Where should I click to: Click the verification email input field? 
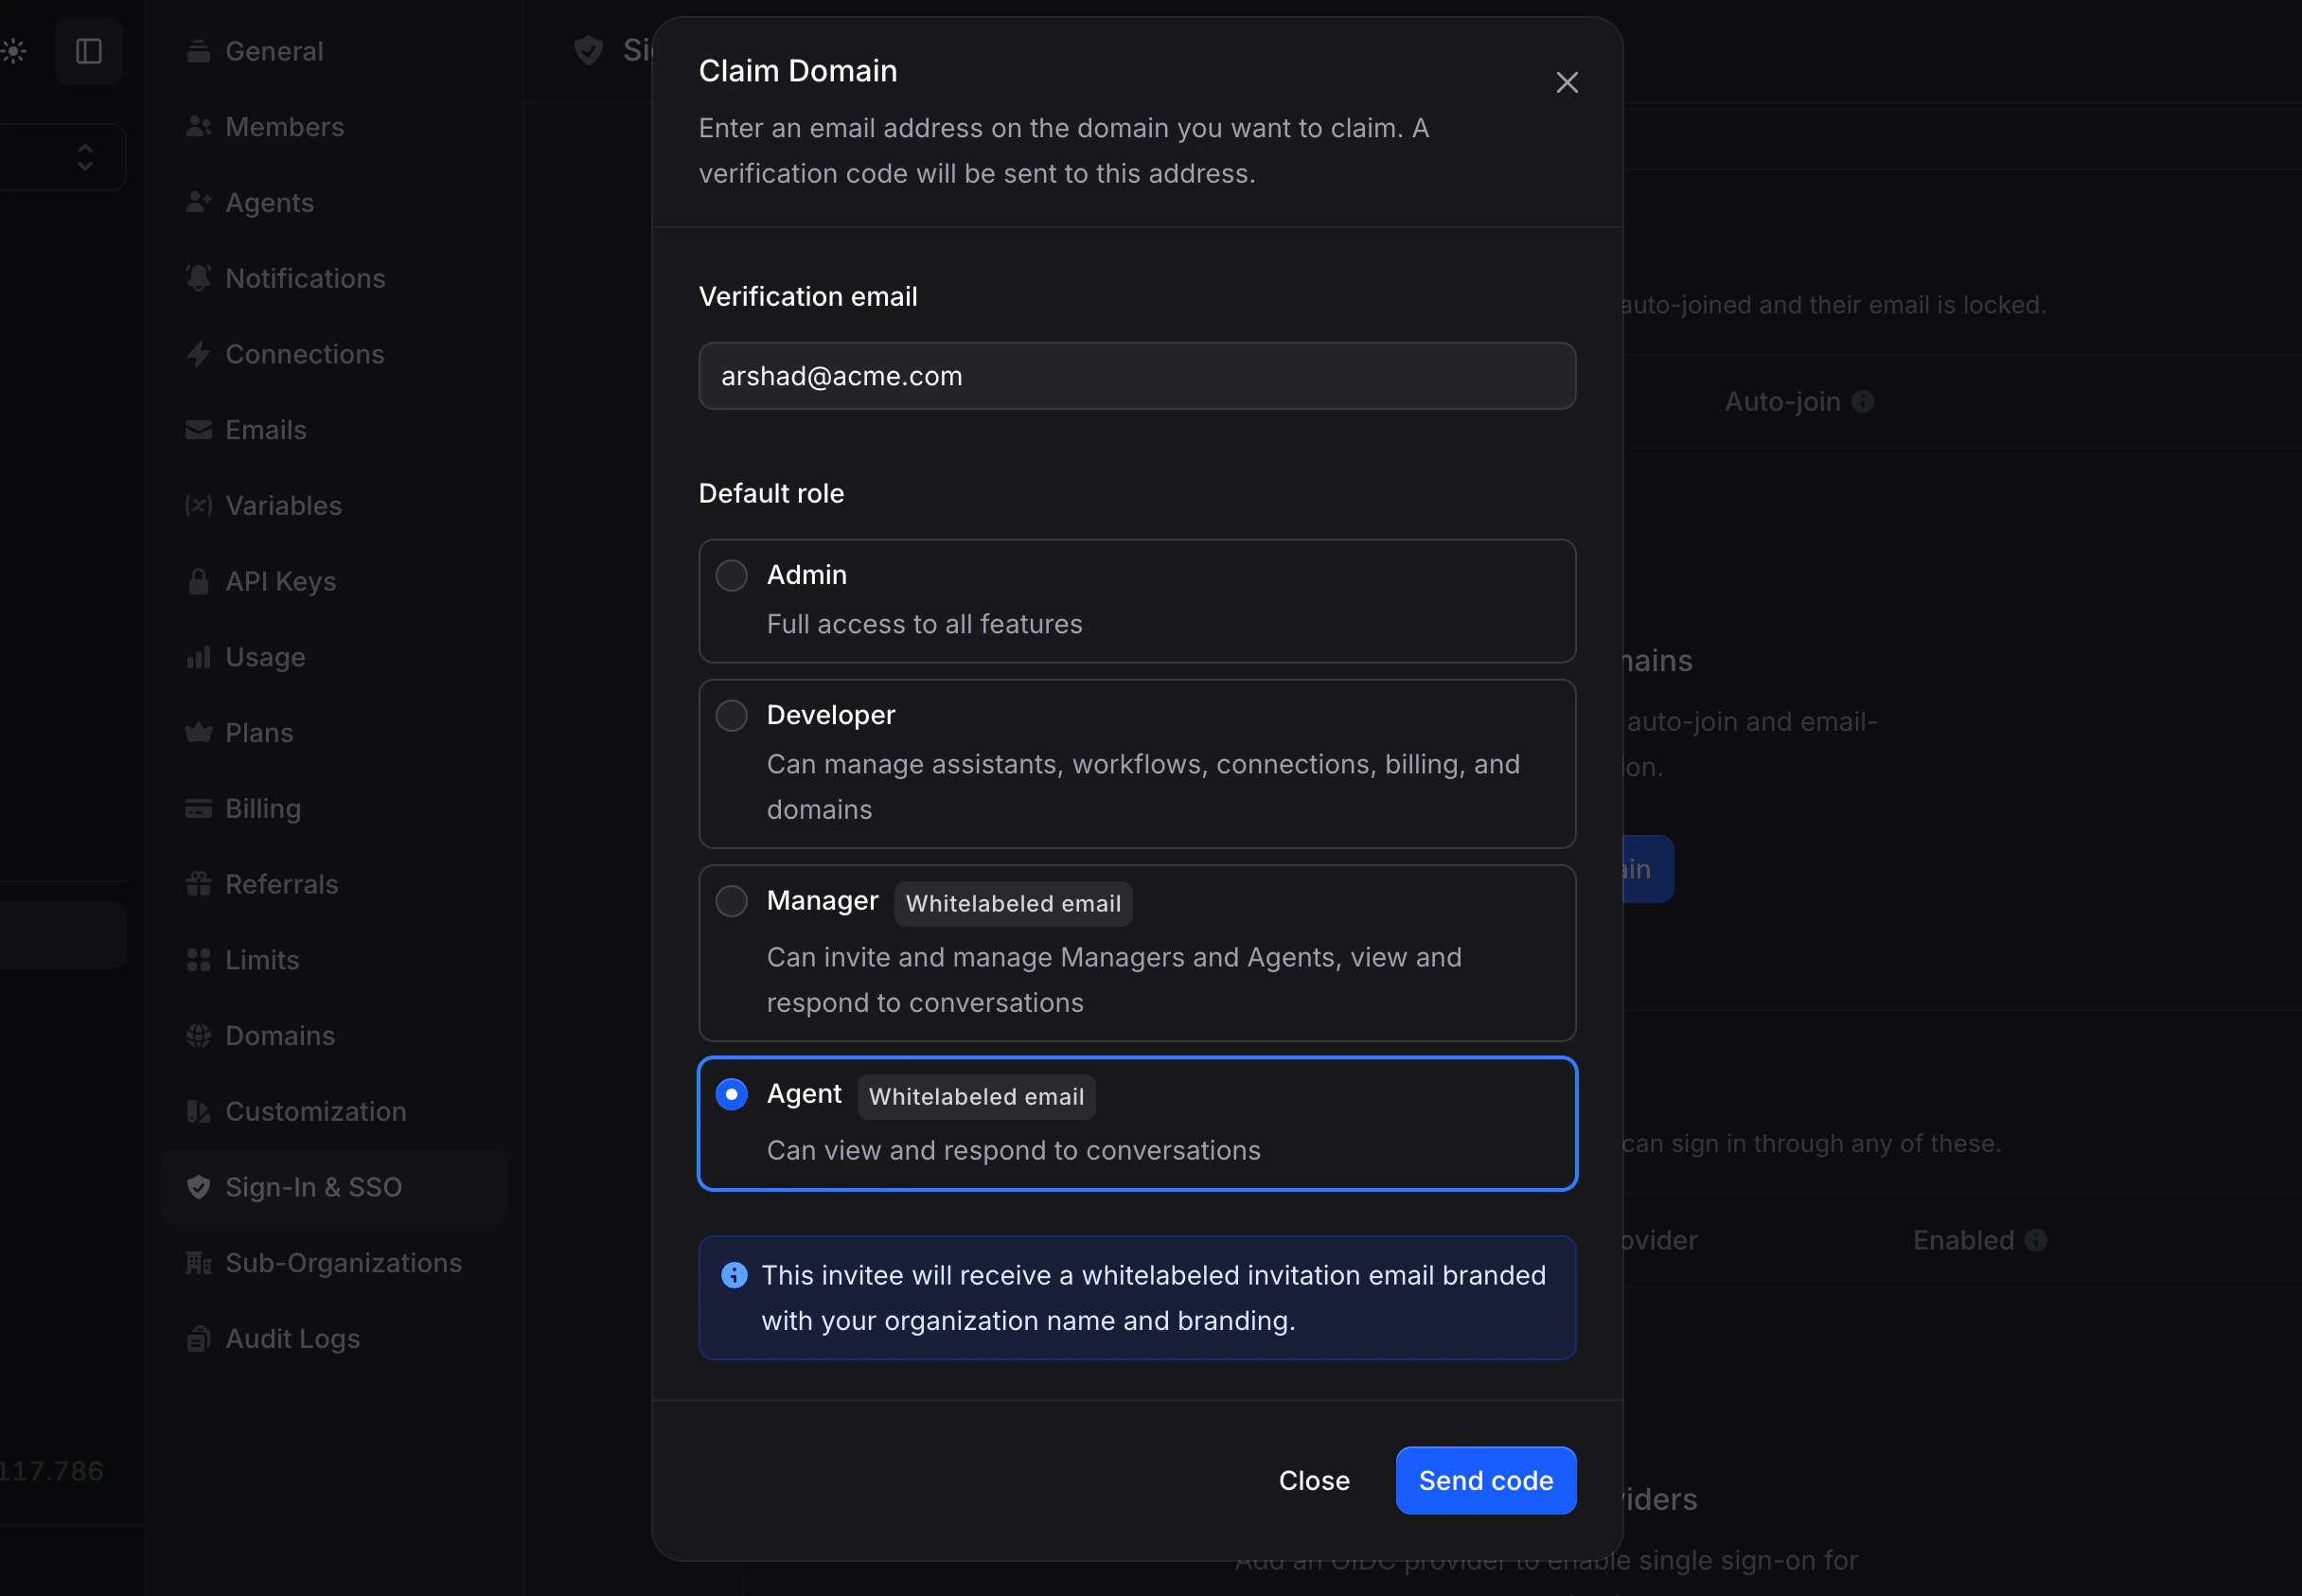tap(1137, 376)
